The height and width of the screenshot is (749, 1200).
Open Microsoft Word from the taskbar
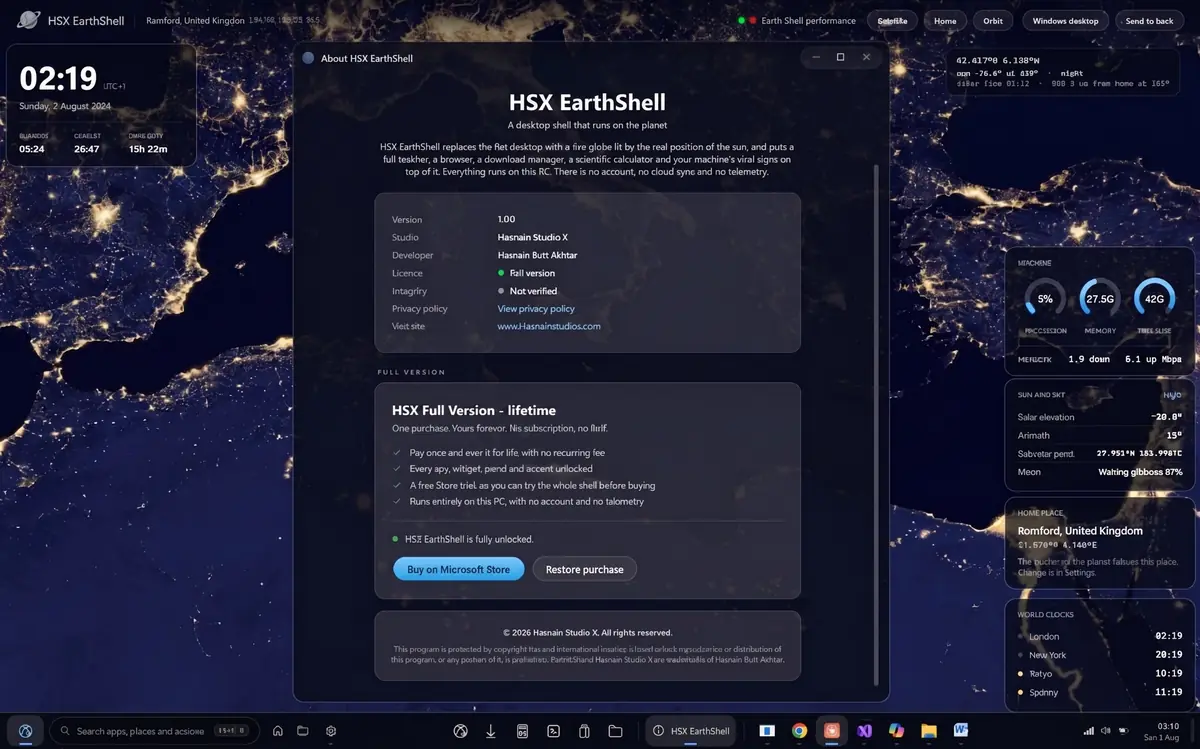coord(961,731)
